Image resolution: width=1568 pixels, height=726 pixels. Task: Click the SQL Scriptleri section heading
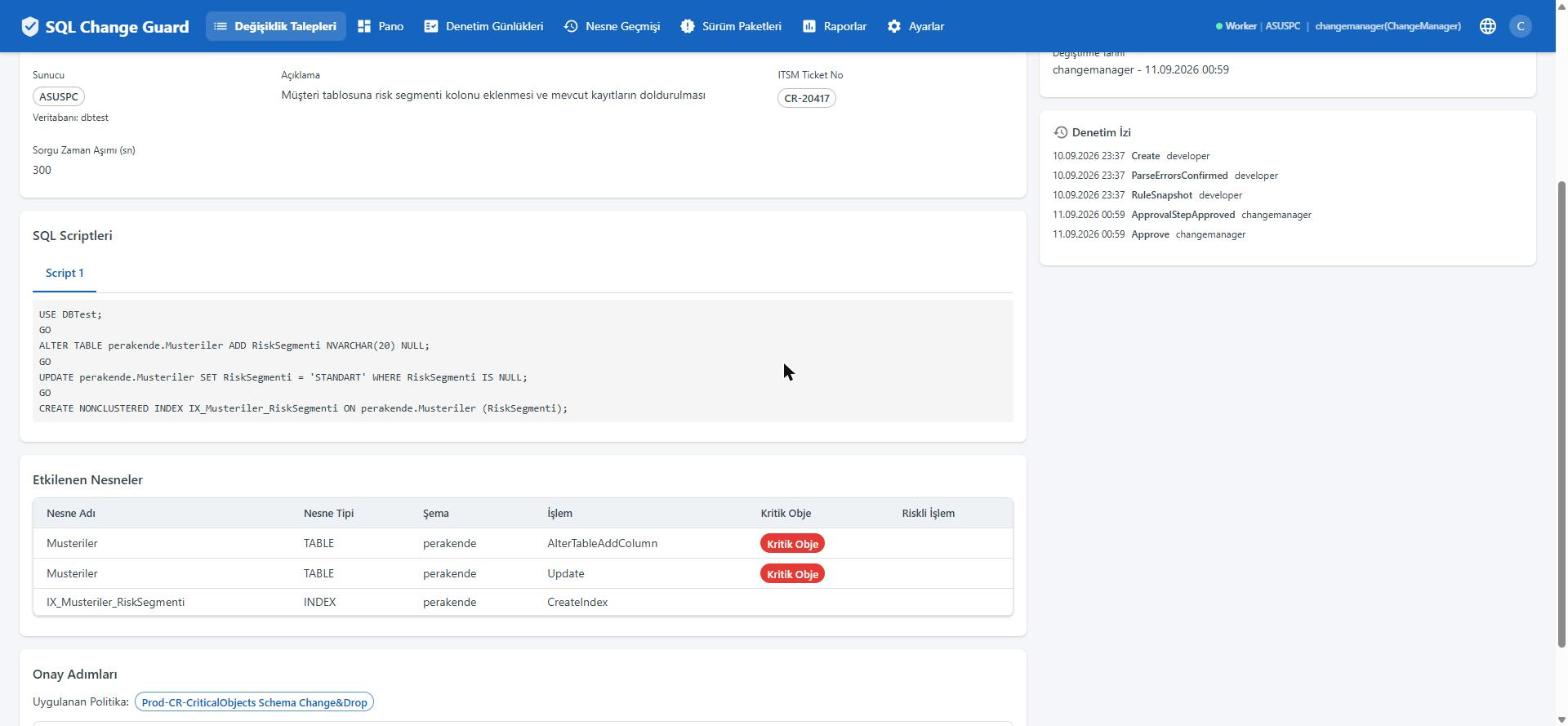(72, 236)
